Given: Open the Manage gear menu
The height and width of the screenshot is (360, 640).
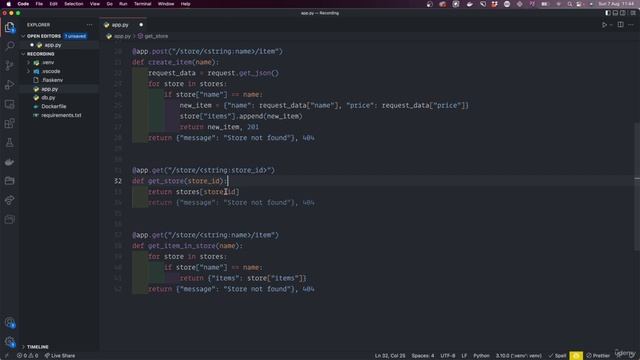Looking at the screenshot, I should point(9,342).
